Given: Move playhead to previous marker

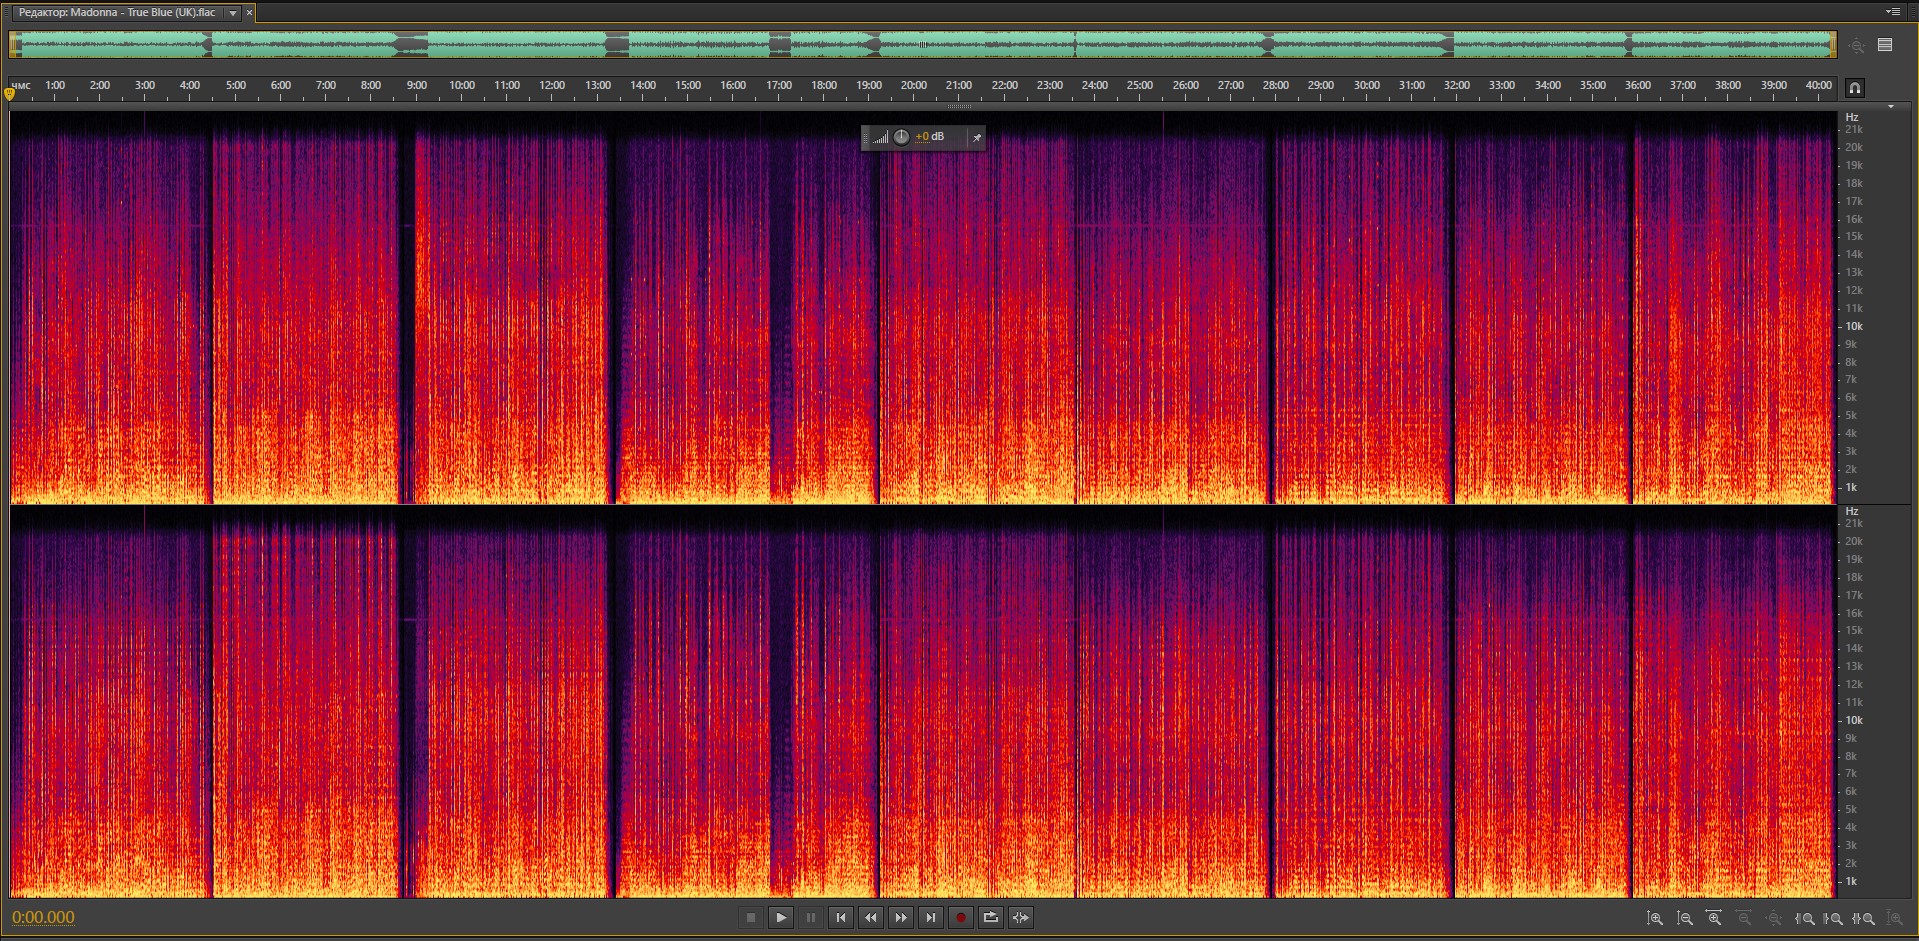Looking at the screenshot, I should (x=841, y=917).
